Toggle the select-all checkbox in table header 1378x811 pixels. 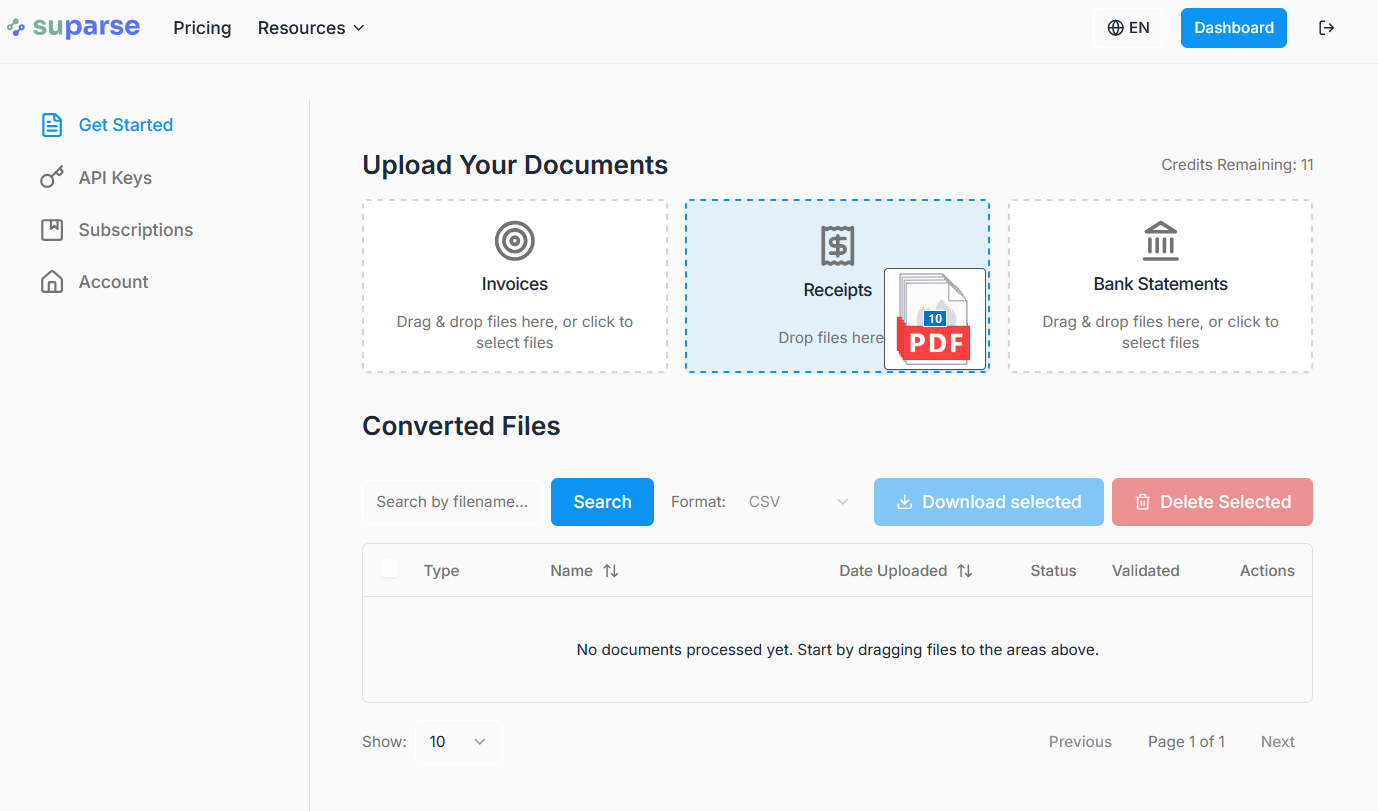(x=389, y=569)
